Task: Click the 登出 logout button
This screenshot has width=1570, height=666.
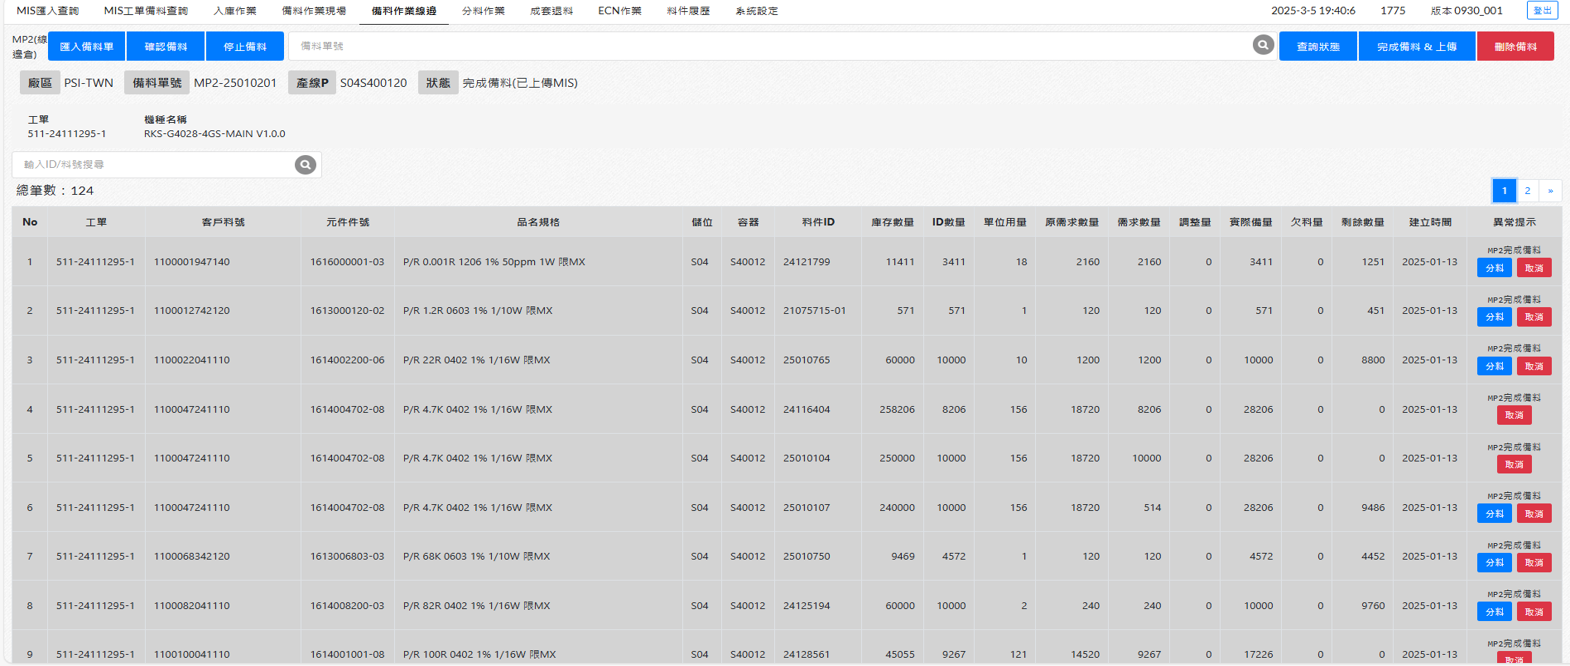Action: click(x=1542, y=10)
